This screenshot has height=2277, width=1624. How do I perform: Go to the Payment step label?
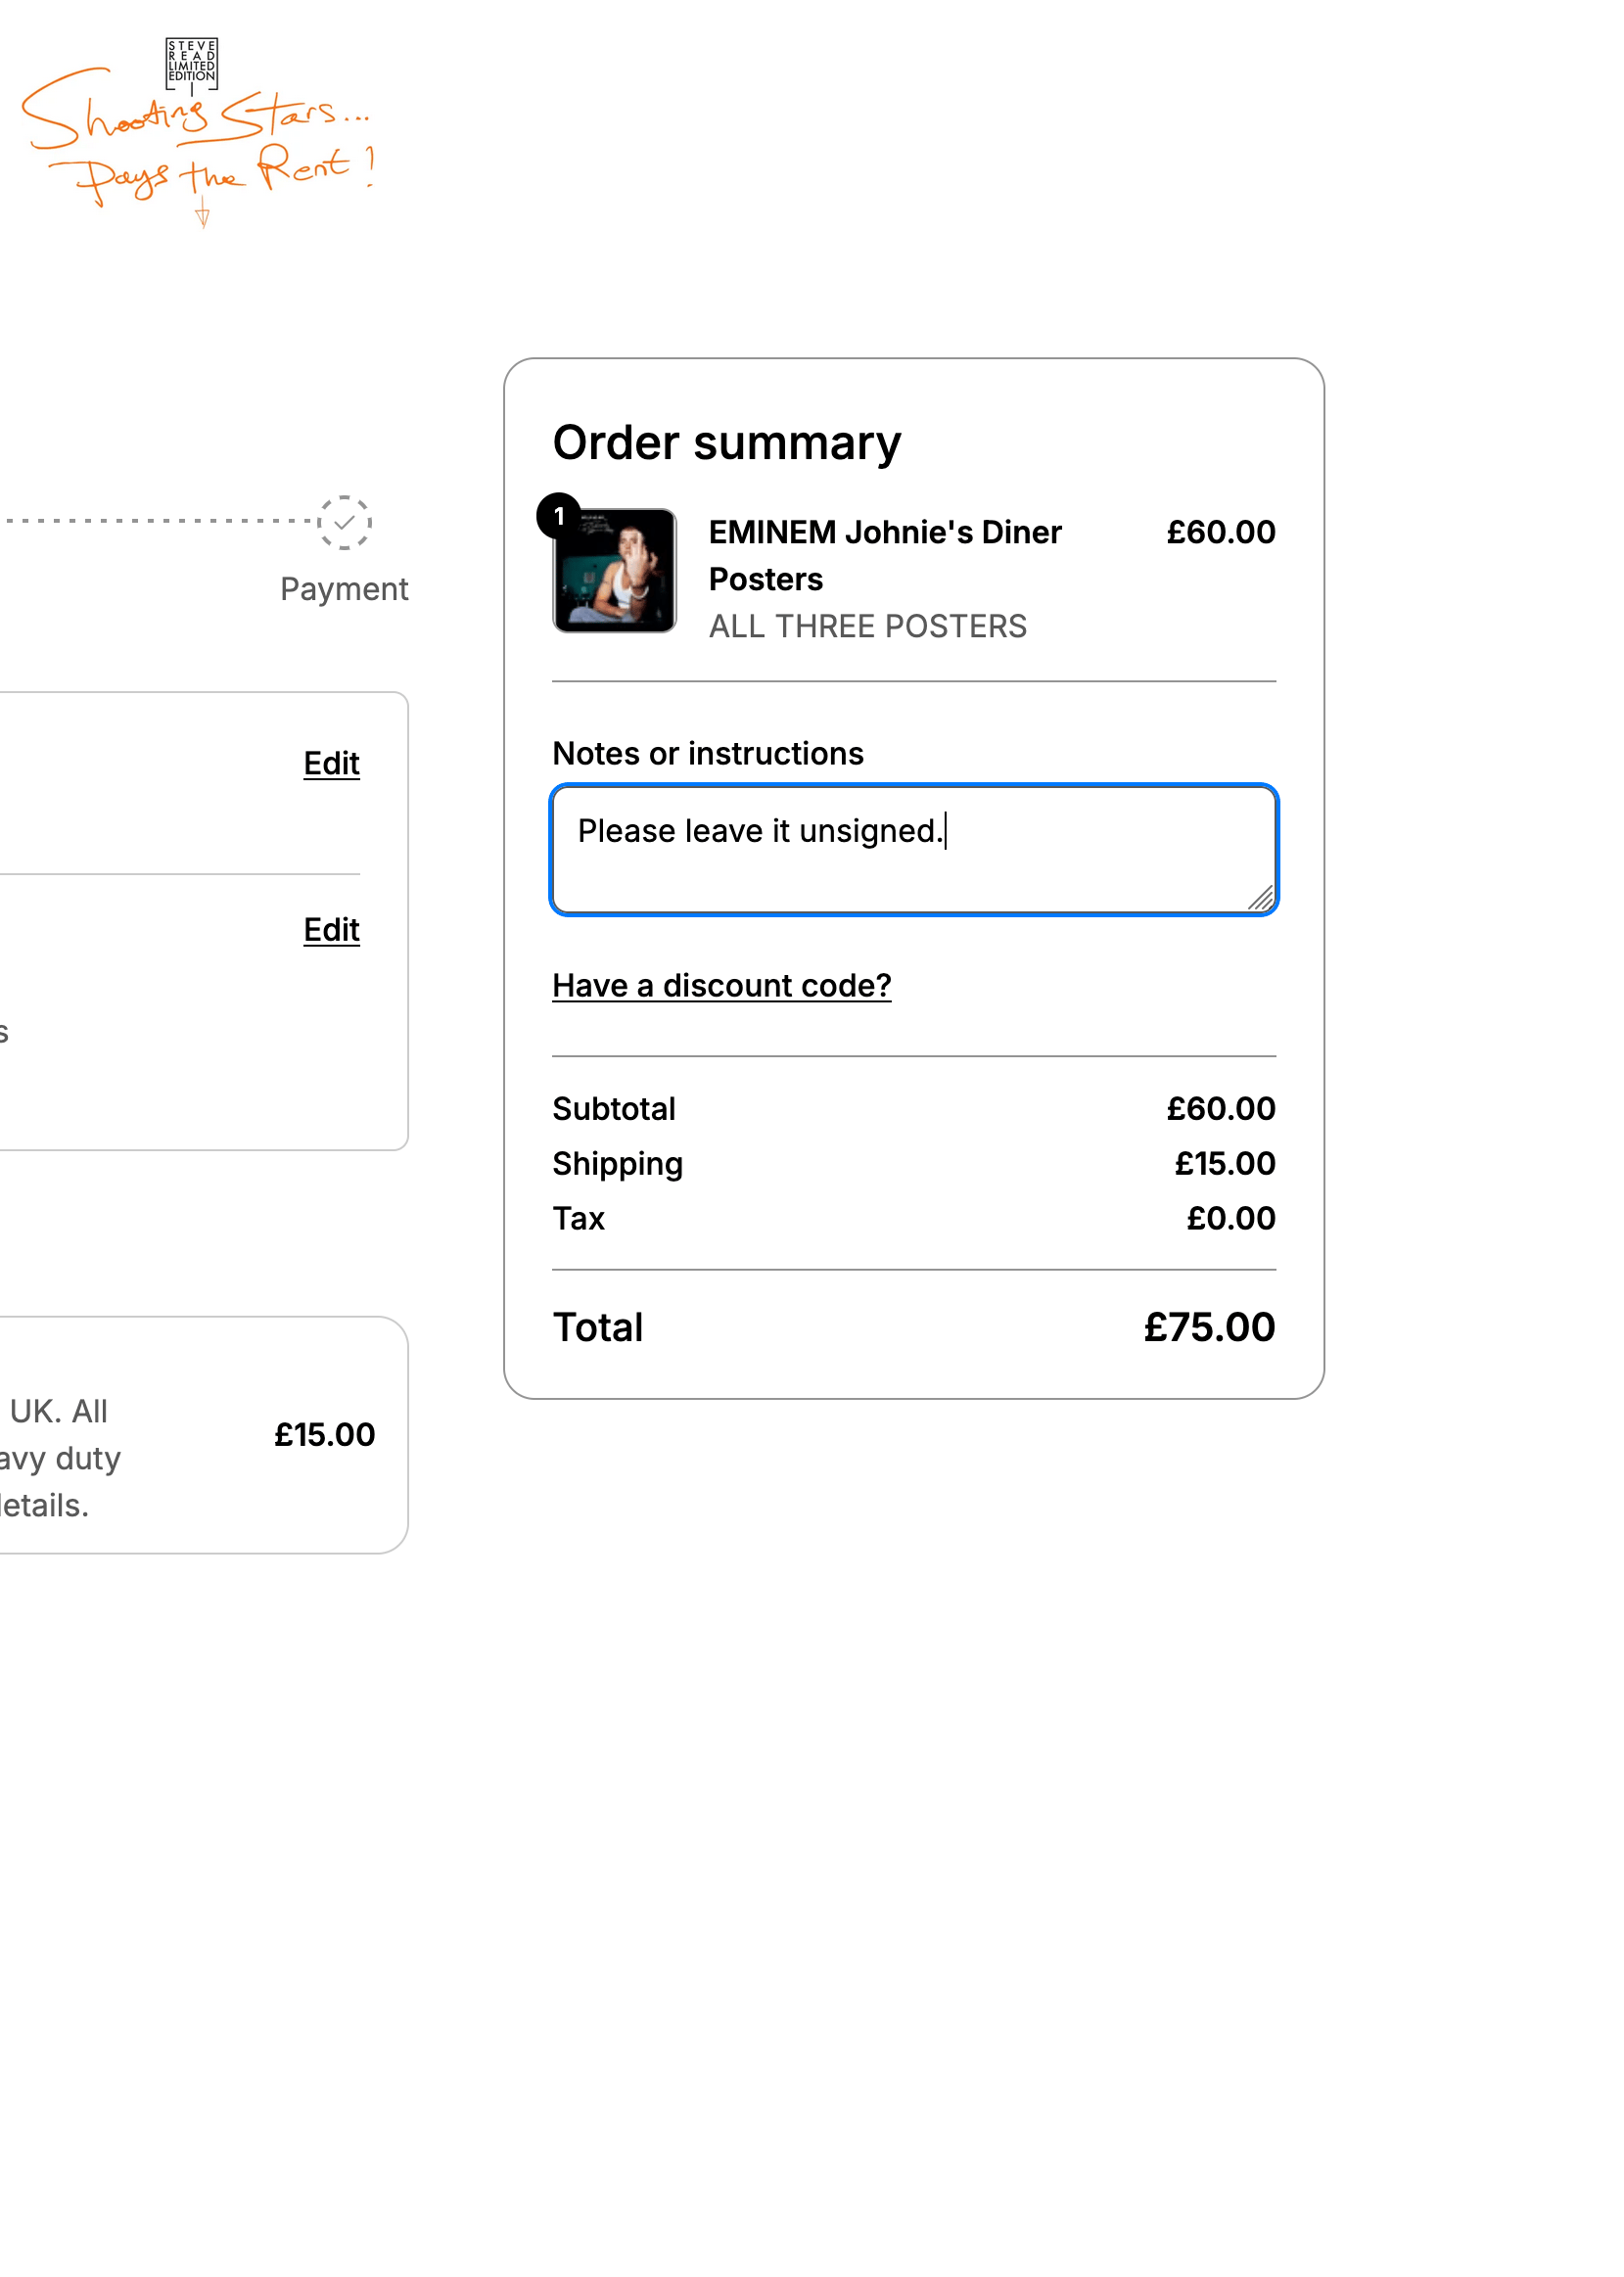coord(344,589)
